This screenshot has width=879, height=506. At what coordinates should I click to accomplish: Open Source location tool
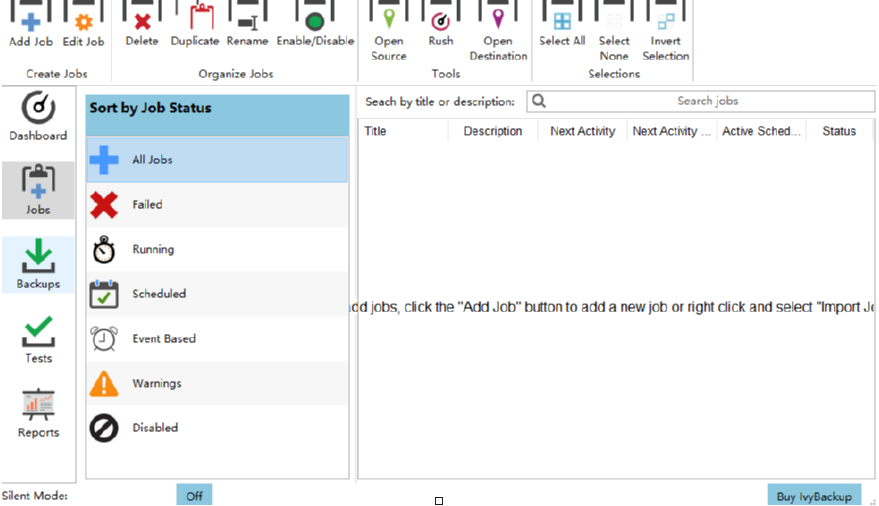point(388,31)
